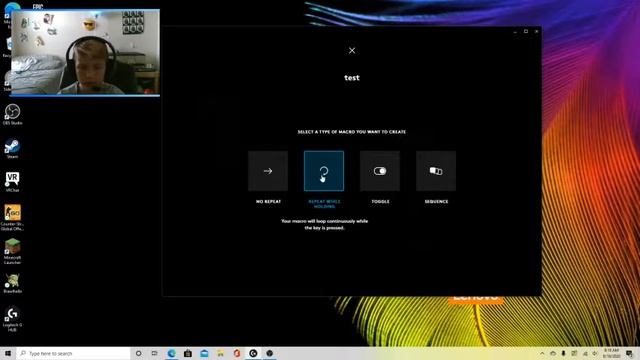Click the macro name 'test'
The height and width of the screenshot is (360, 640).
point(352,78)
